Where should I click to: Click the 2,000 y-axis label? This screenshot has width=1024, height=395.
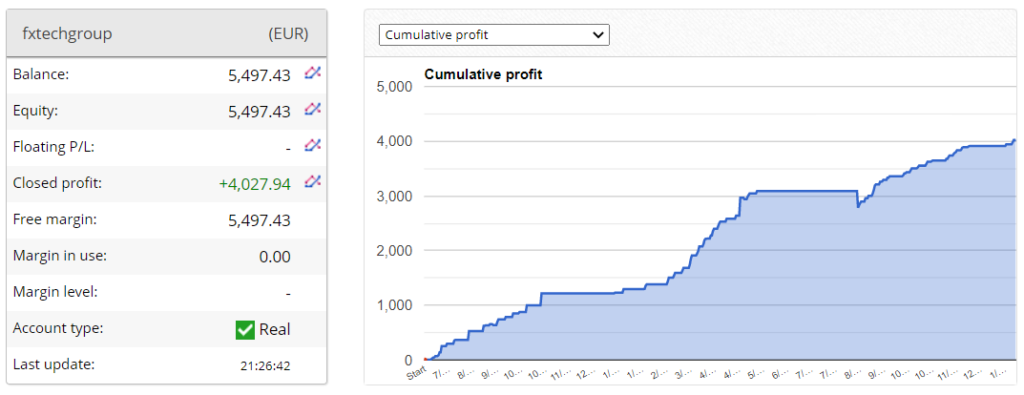(395, 251)
